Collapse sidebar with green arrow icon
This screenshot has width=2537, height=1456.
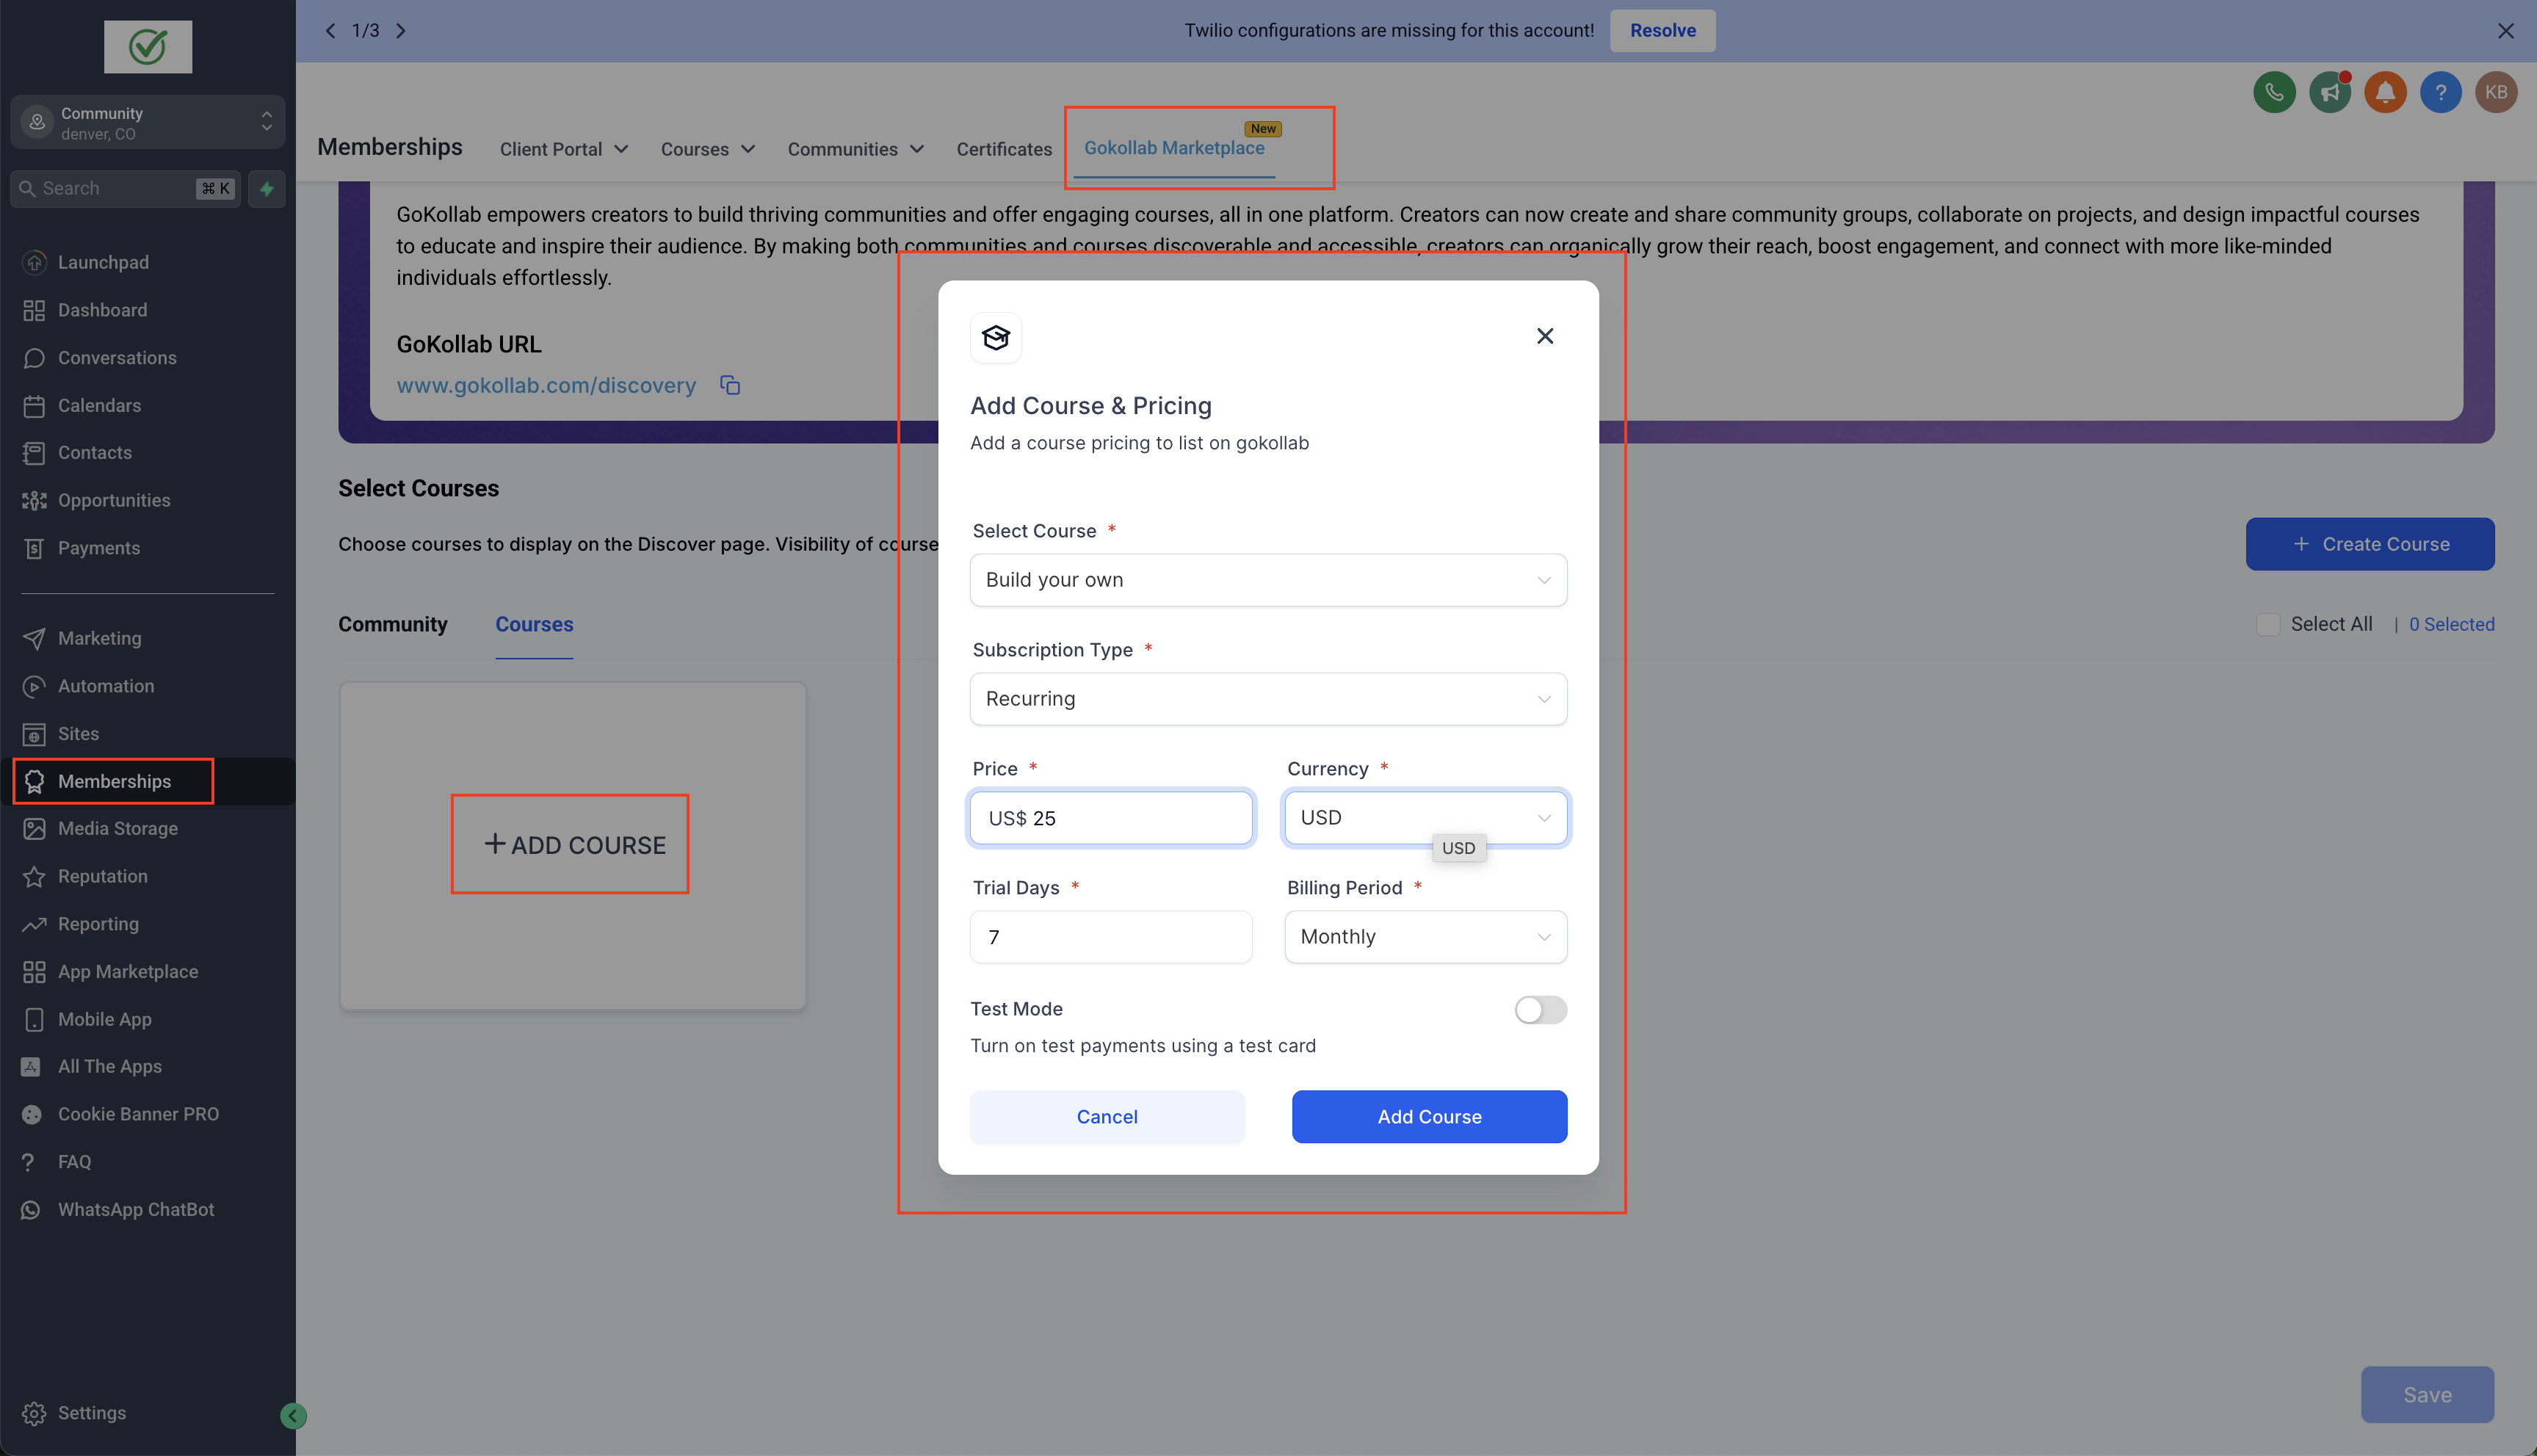click(293, 1415)
